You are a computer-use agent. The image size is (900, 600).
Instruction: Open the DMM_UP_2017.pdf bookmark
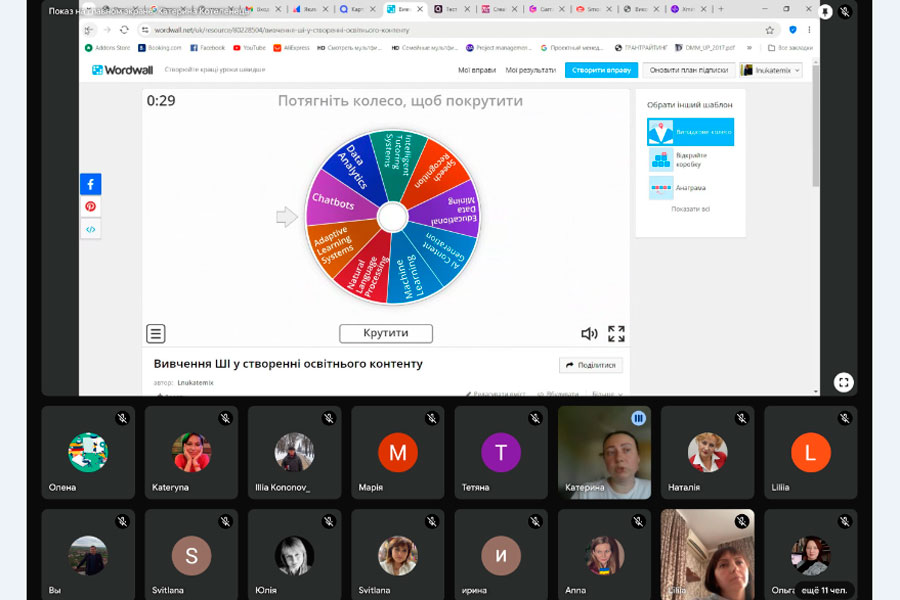[705, 48]
